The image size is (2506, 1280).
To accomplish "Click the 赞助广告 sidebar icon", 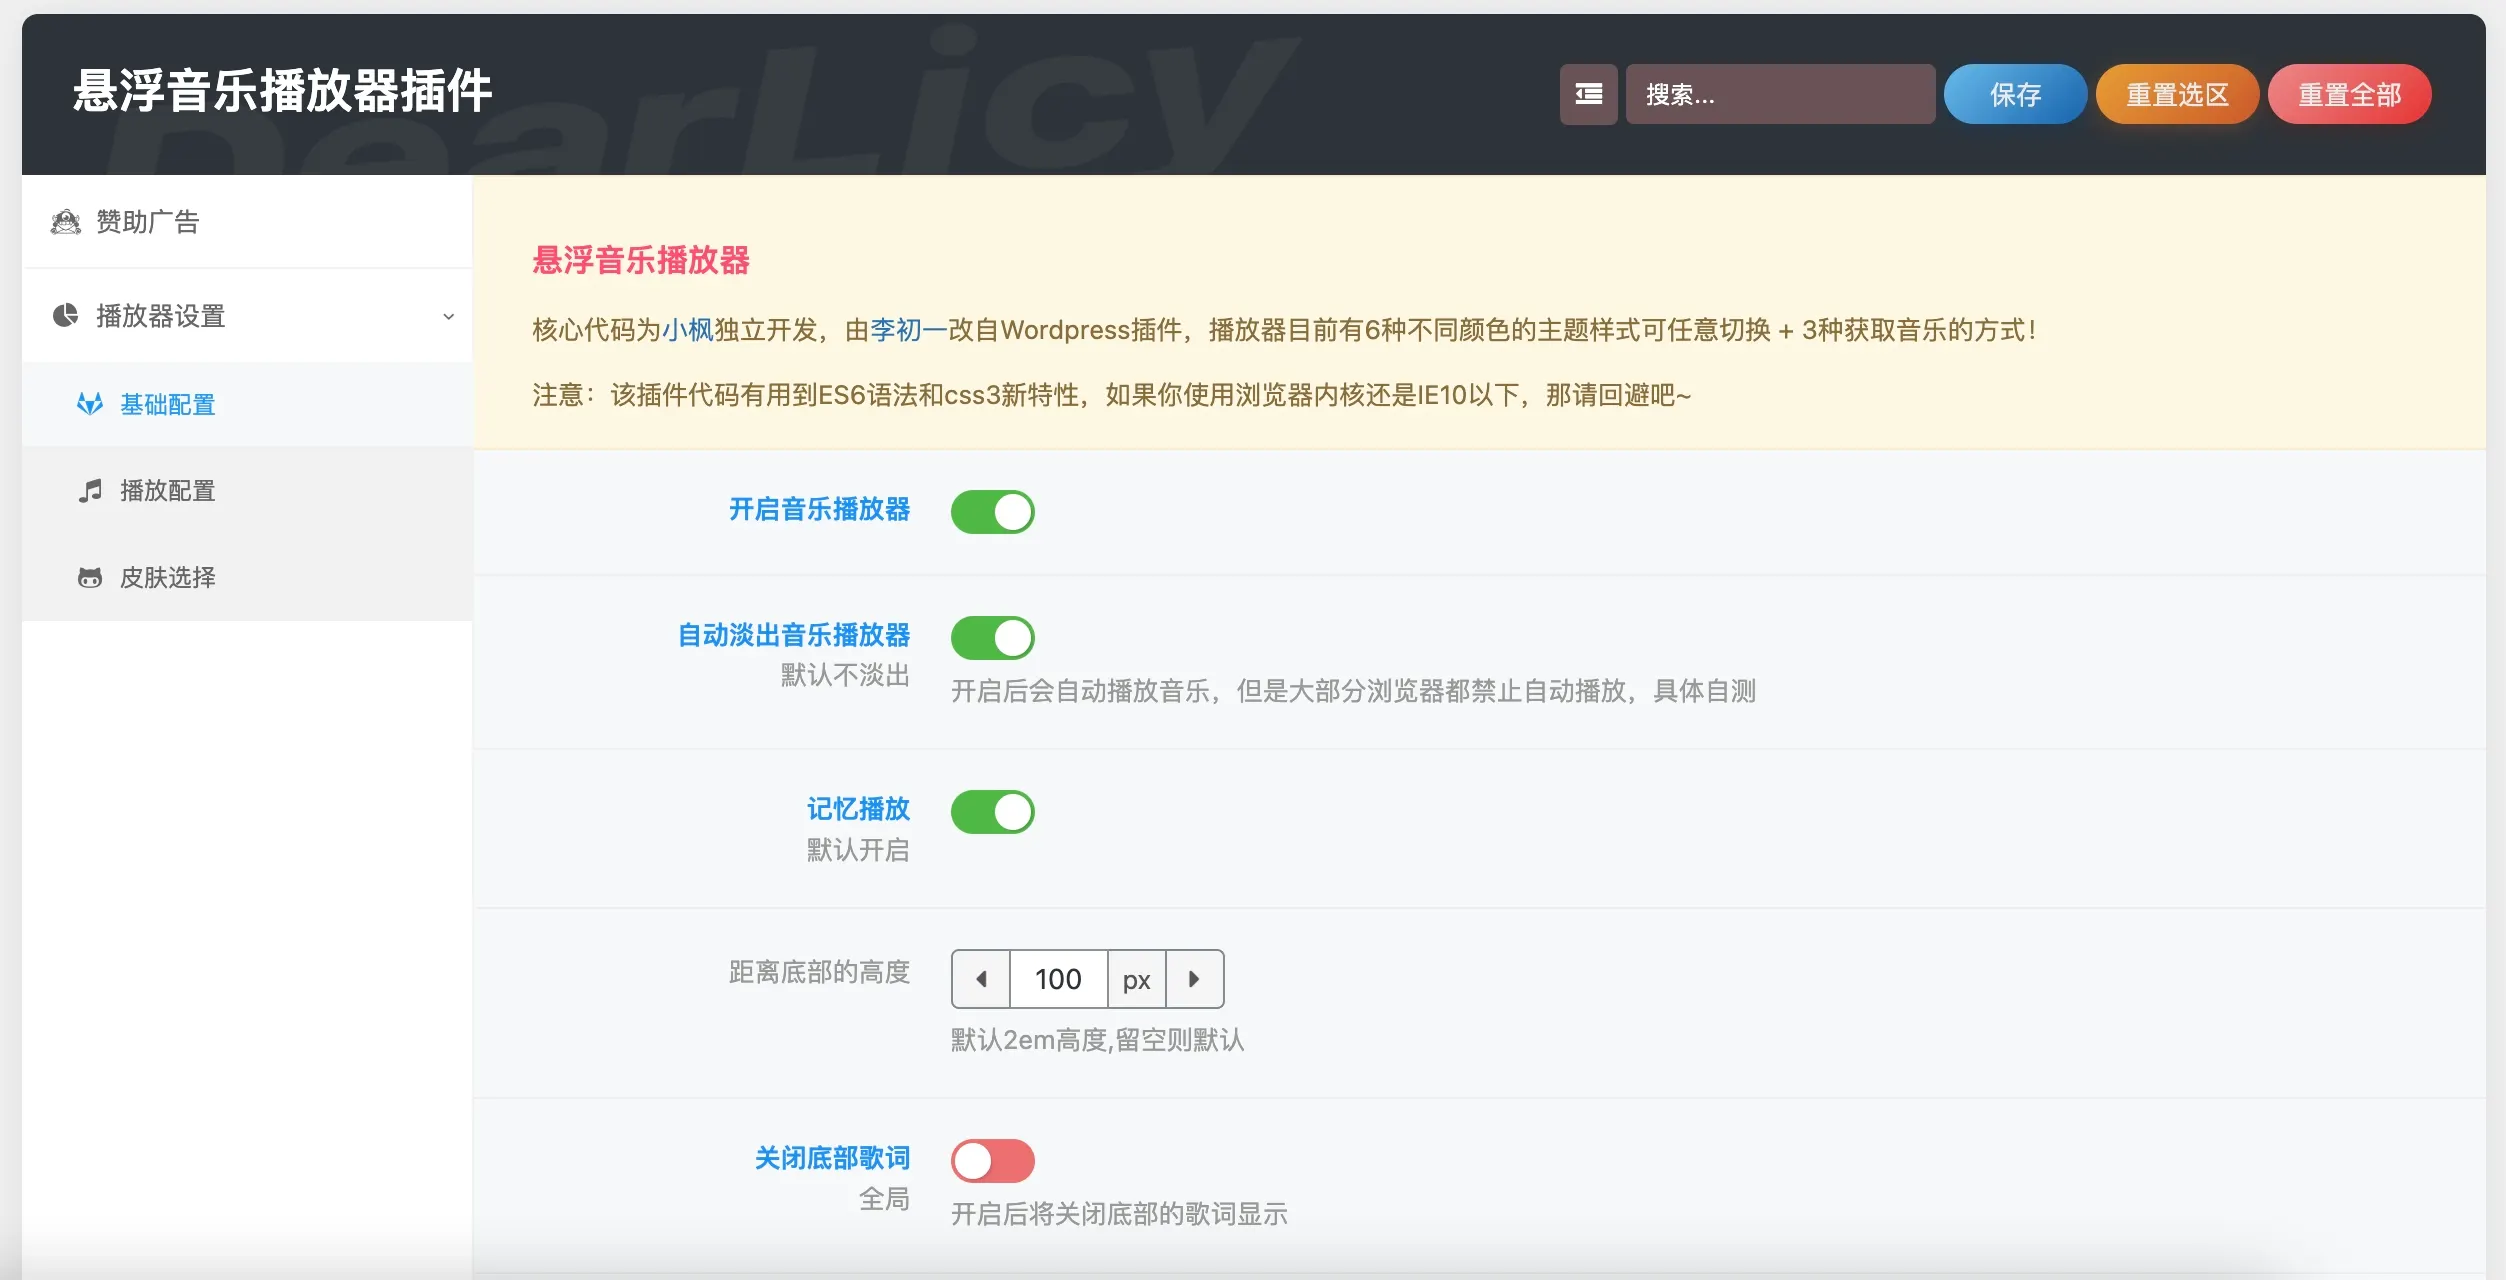I will (66, 222).
